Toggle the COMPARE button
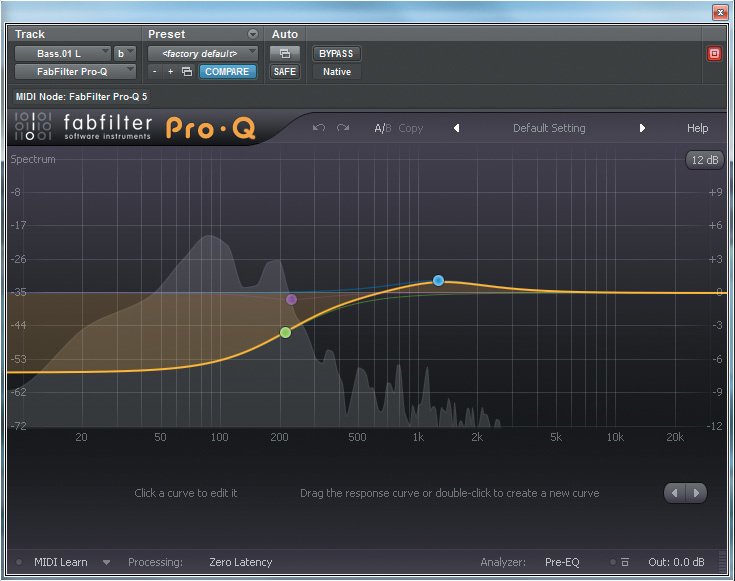Image resolution: width=735 pixels, height=581 pixels. 227,72
